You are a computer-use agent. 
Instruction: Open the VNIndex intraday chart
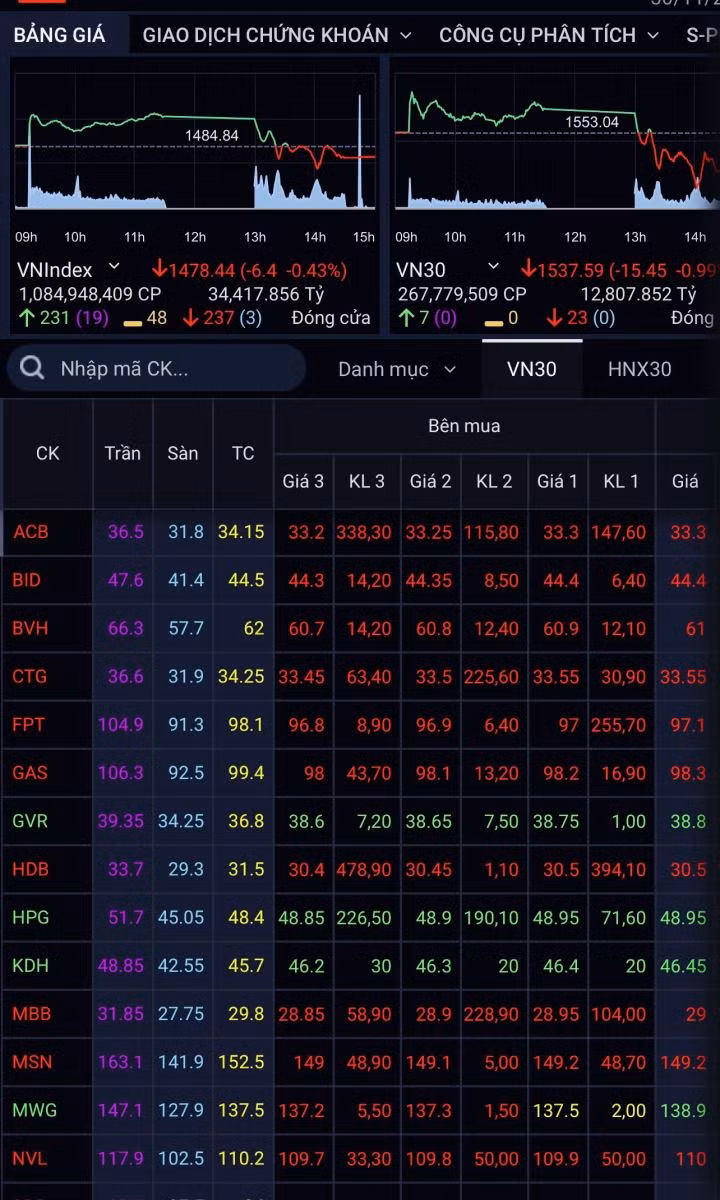pos(195,150)
